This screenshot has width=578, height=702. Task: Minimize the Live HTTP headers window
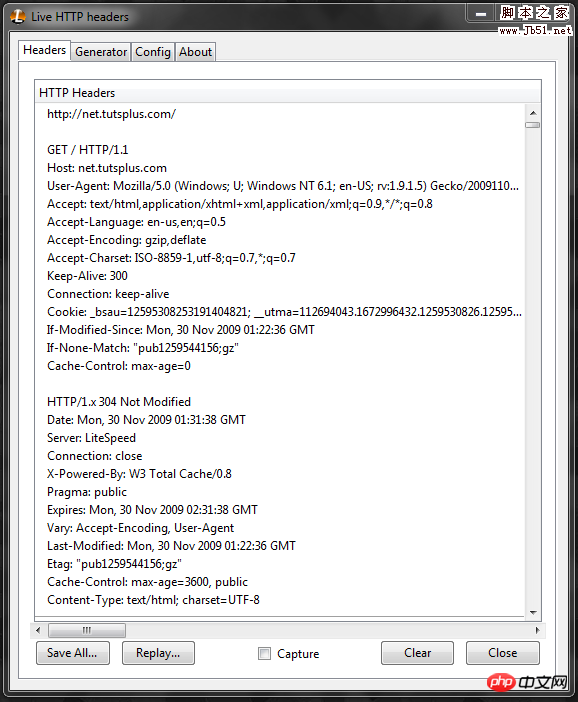481,14
